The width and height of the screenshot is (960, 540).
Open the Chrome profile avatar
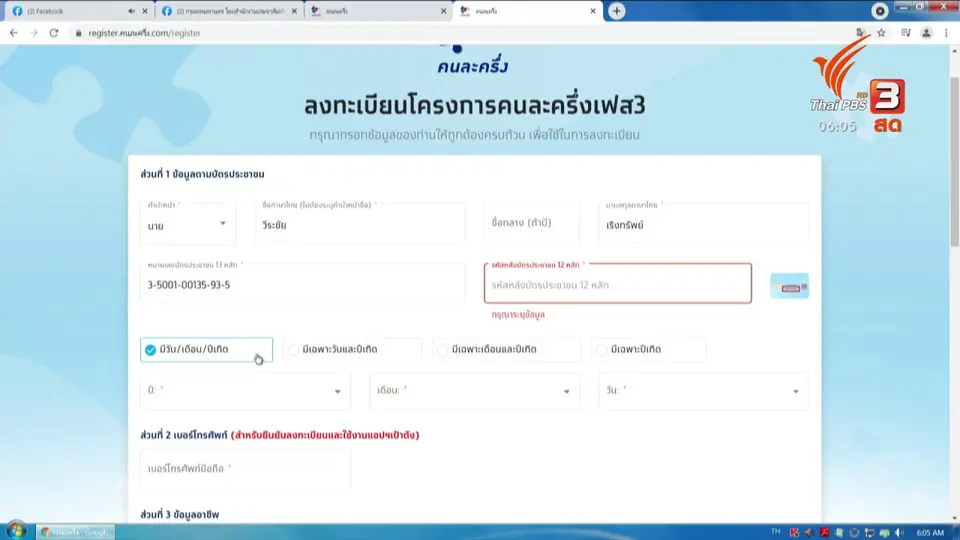(926, 33)
